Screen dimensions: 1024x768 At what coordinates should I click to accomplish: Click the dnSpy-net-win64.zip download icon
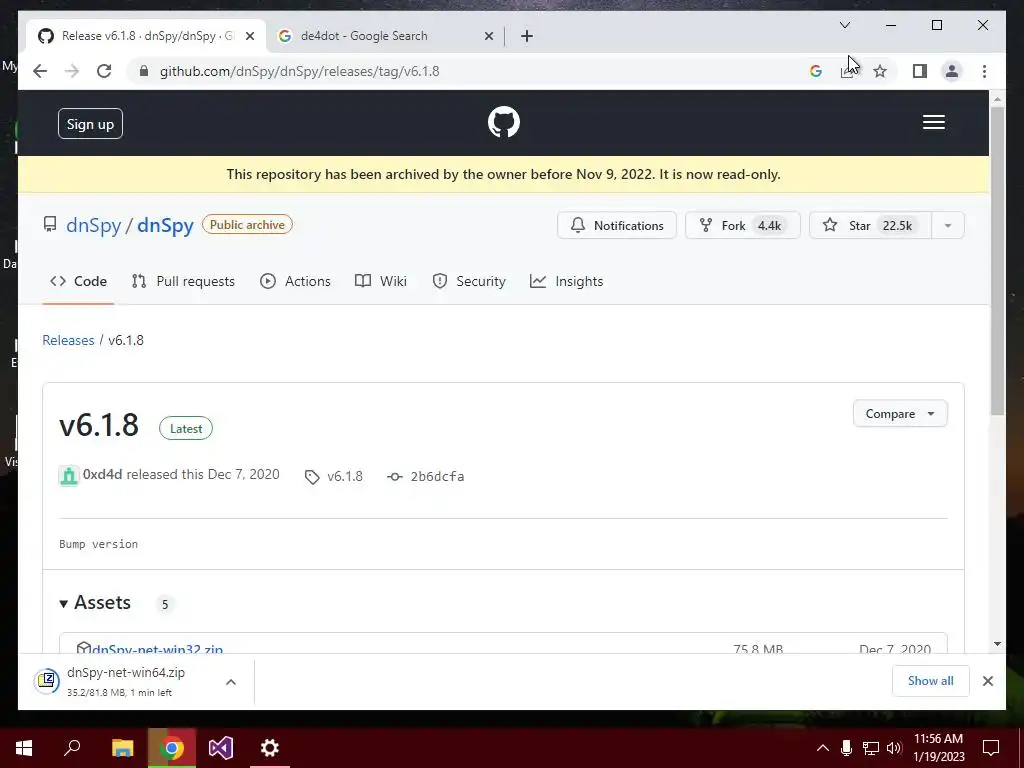click(x=47, y=681)
